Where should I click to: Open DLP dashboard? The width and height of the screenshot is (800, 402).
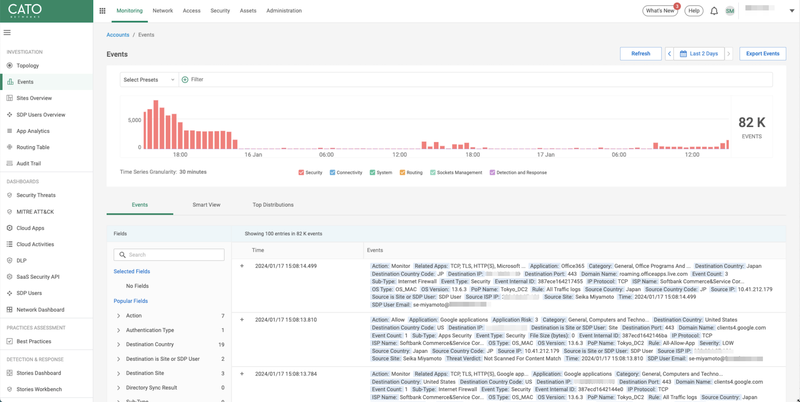point(21,261)
